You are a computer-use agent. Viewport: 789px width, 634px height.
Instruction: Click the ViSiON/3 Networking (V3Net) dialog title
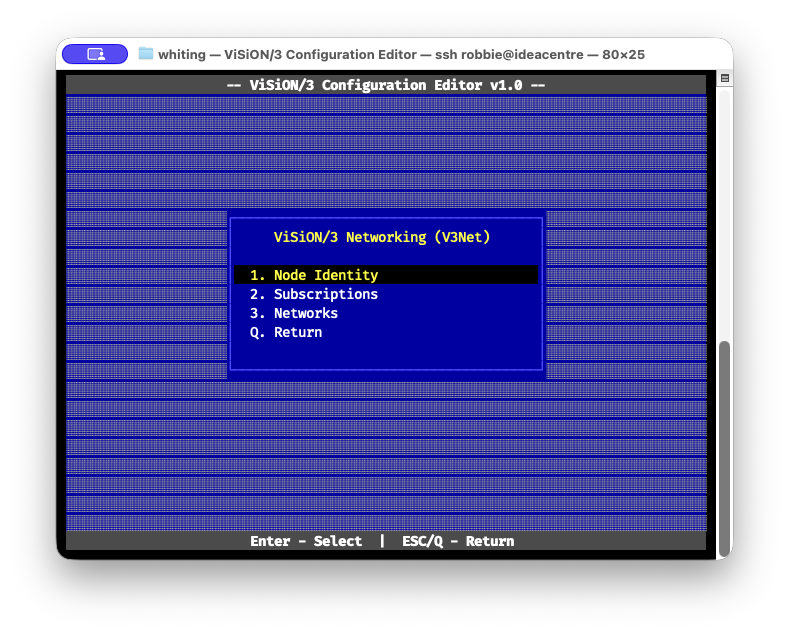[382, 237]
